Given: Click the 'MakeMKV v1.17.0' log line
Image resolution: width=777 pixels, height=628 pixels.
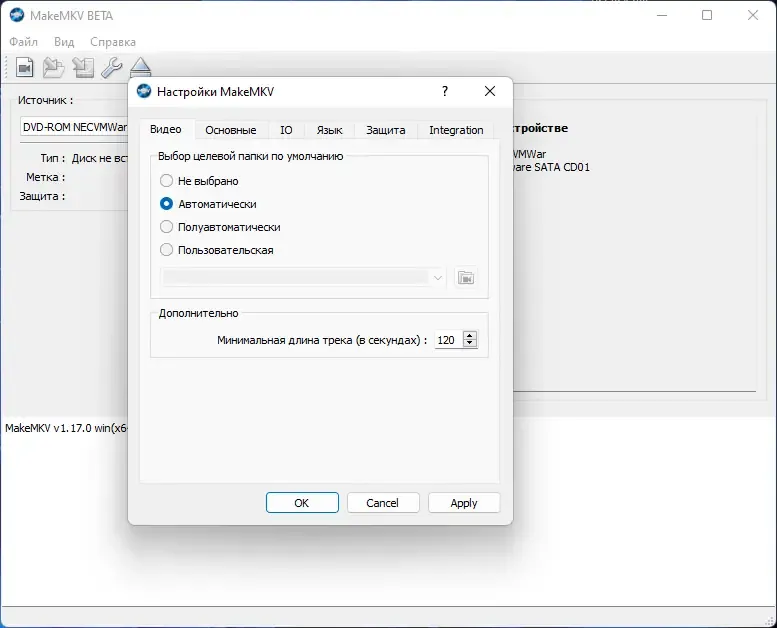Looking at the screenshot, I should click(x=66, y=428).
